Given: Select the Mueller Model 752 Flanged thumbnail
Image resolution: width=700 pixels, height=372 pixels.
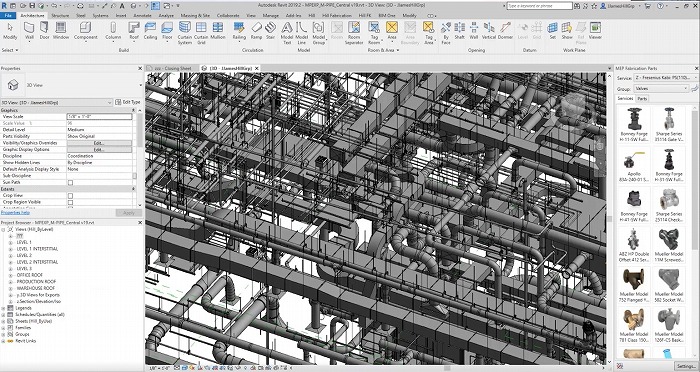Looking at the screenshot, I should point(634,284).
